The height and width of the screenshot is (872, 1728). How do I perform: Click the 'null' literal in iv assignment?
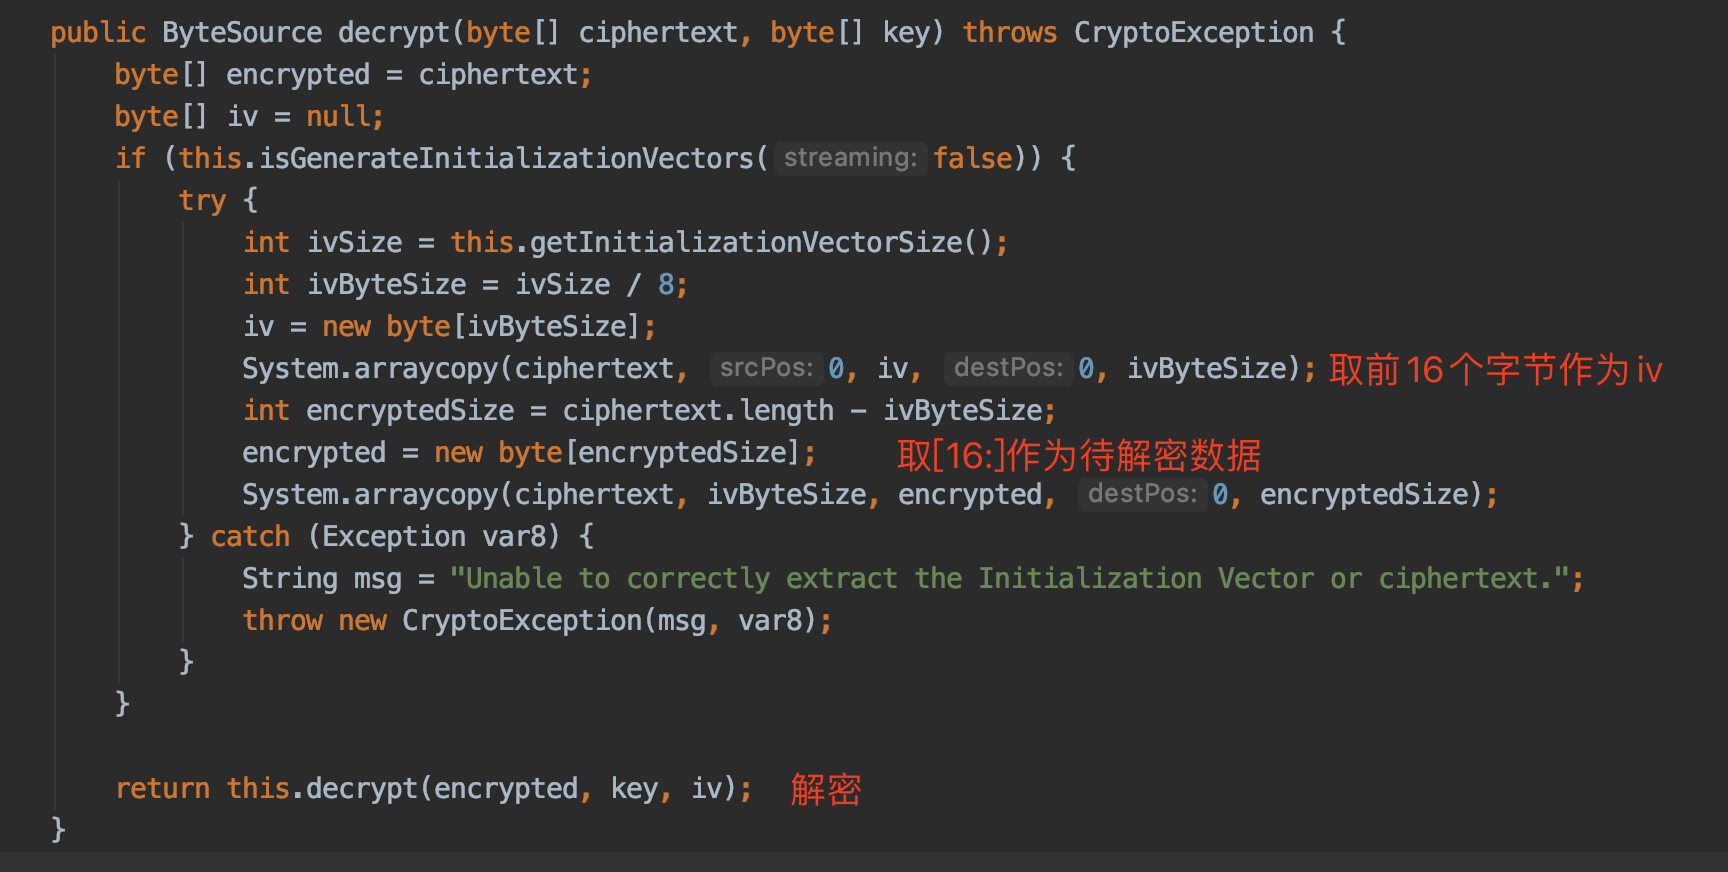338,117
